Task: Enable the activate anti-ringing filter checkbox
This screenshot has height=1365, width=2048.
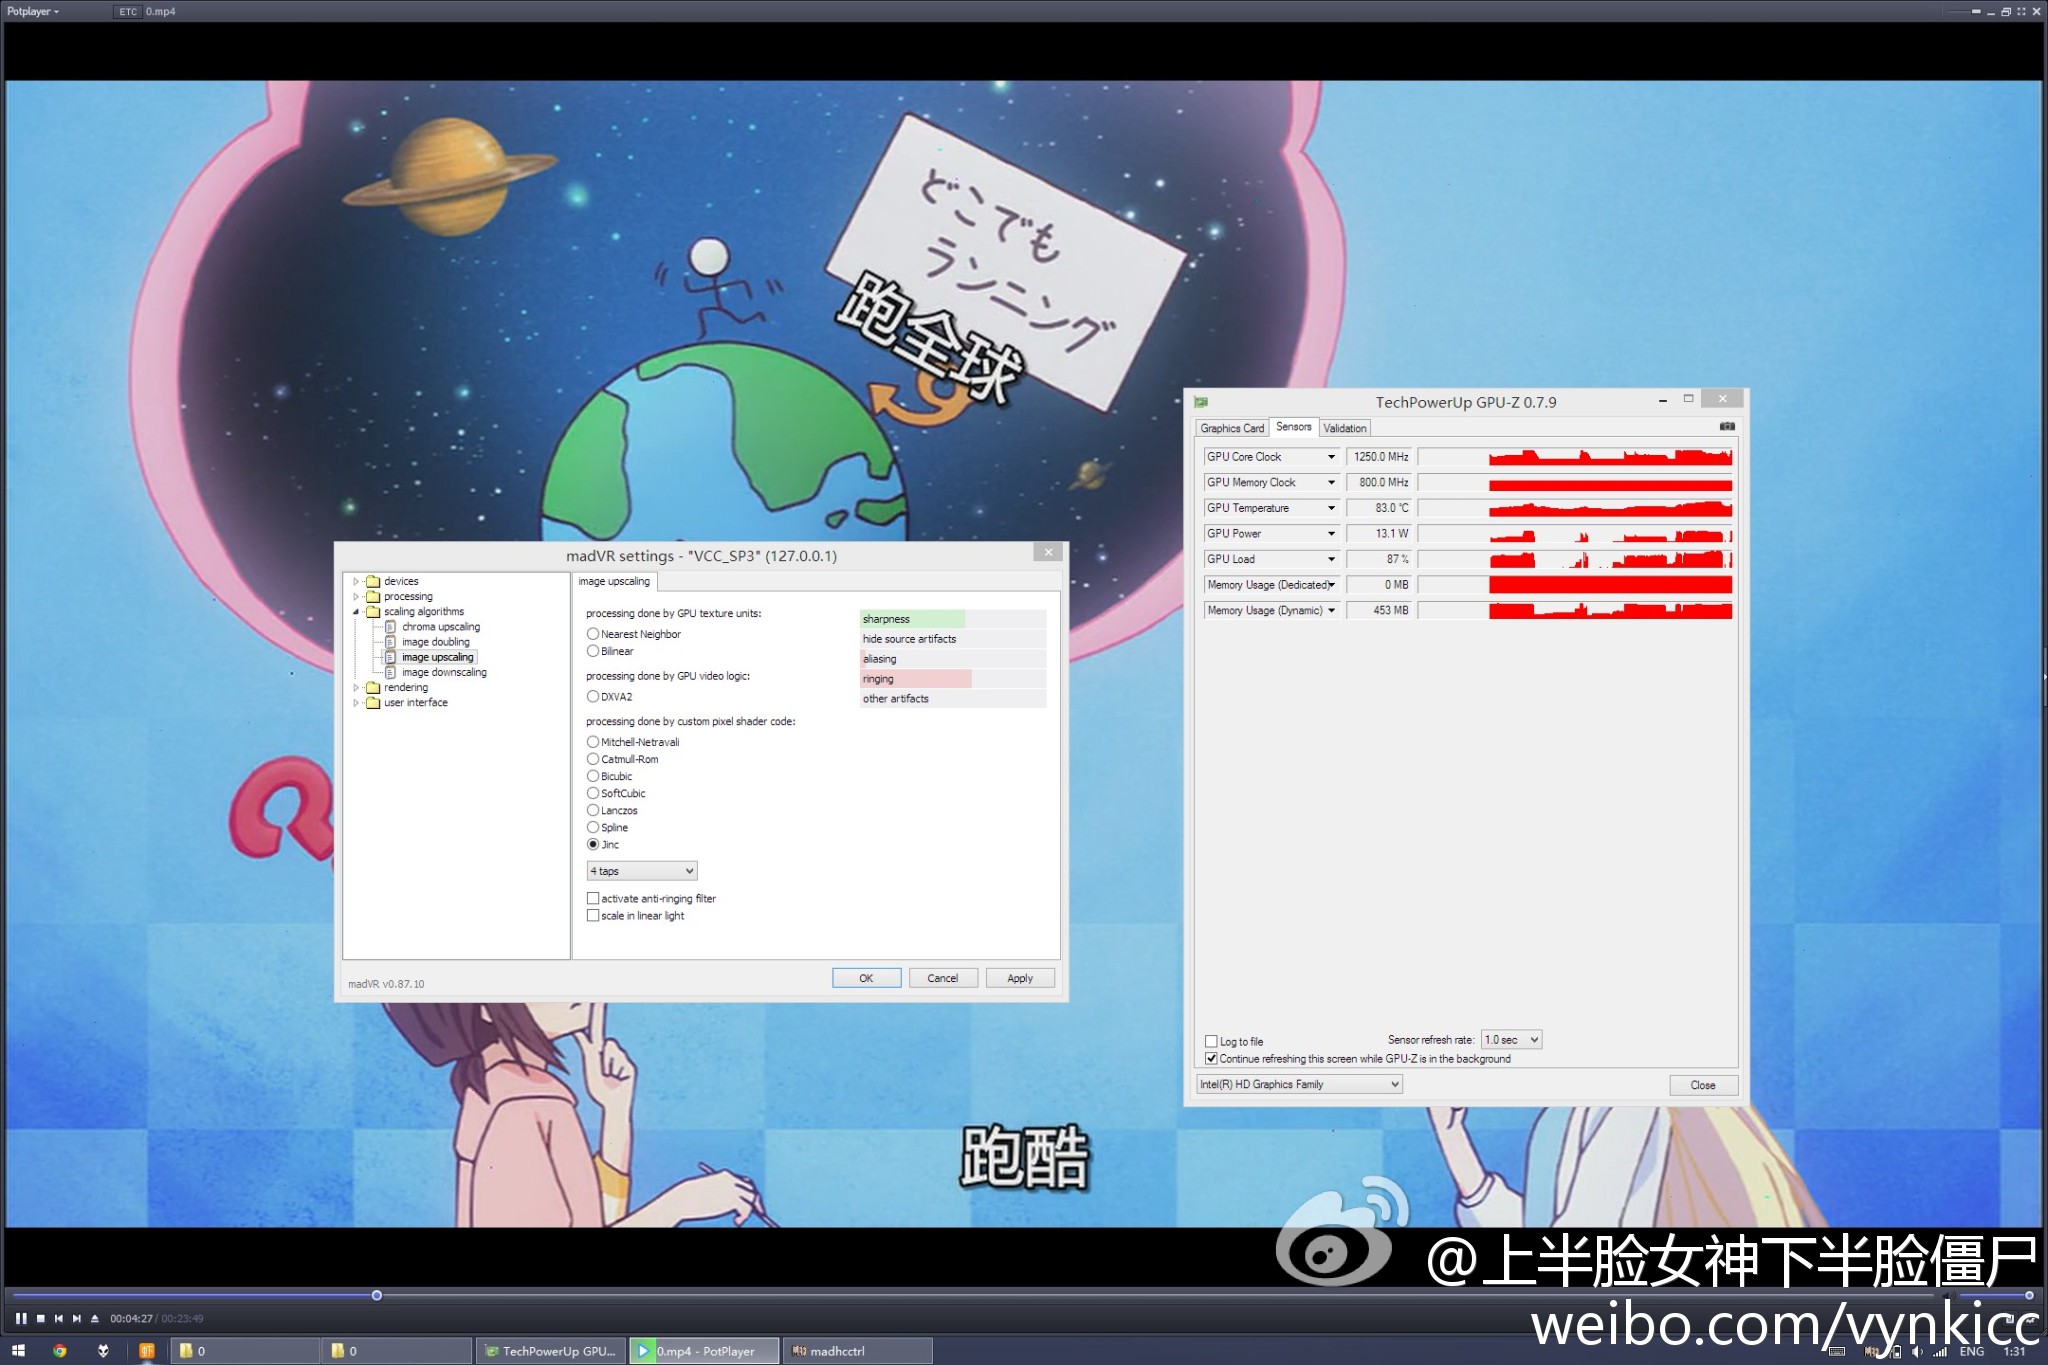Action: click(593, 899)
